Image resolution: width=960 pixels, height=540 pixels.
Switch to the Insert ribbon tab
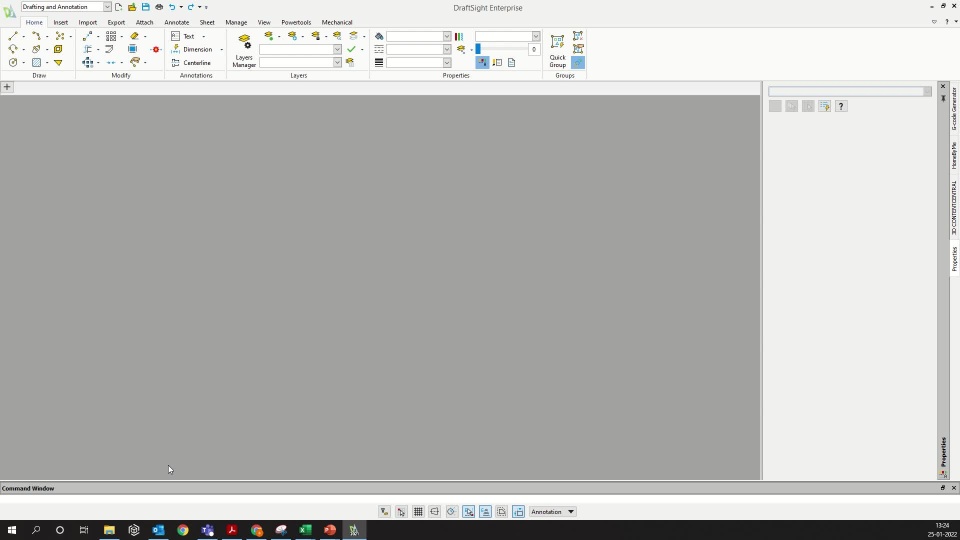61,22
